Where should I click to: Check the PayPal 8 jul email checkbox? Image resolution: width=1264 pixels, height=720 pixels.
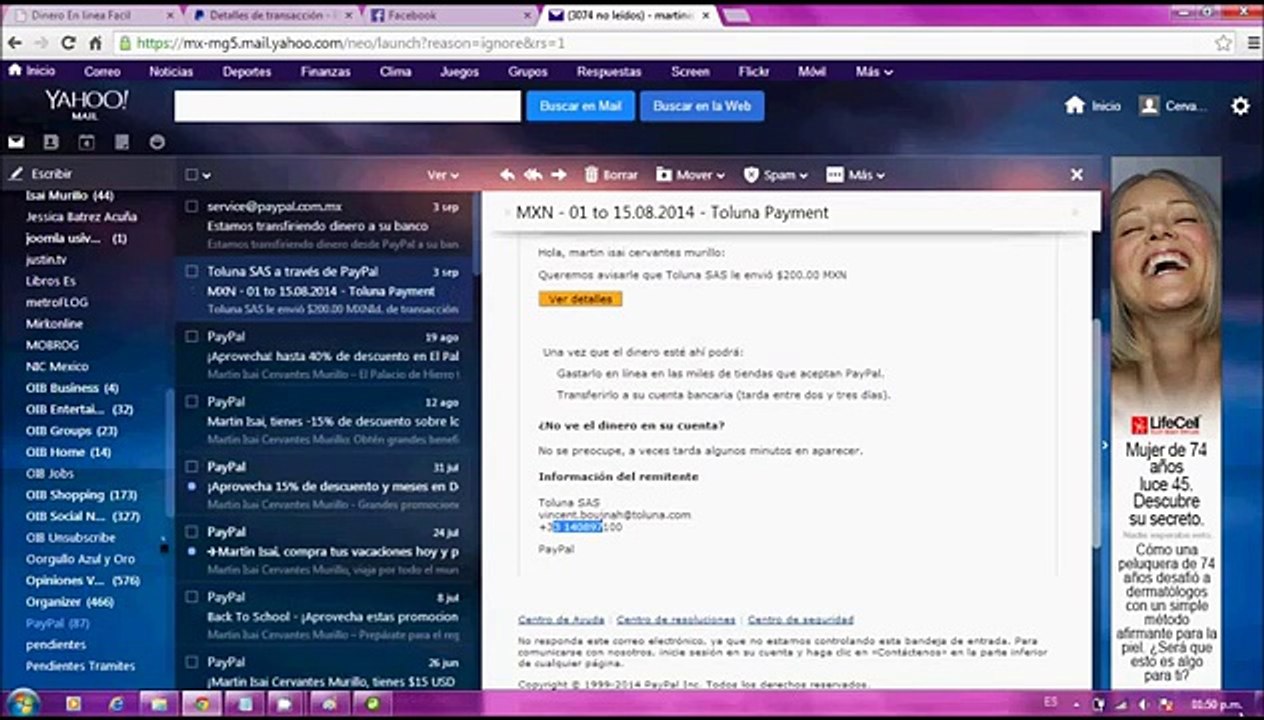(192, 597)
